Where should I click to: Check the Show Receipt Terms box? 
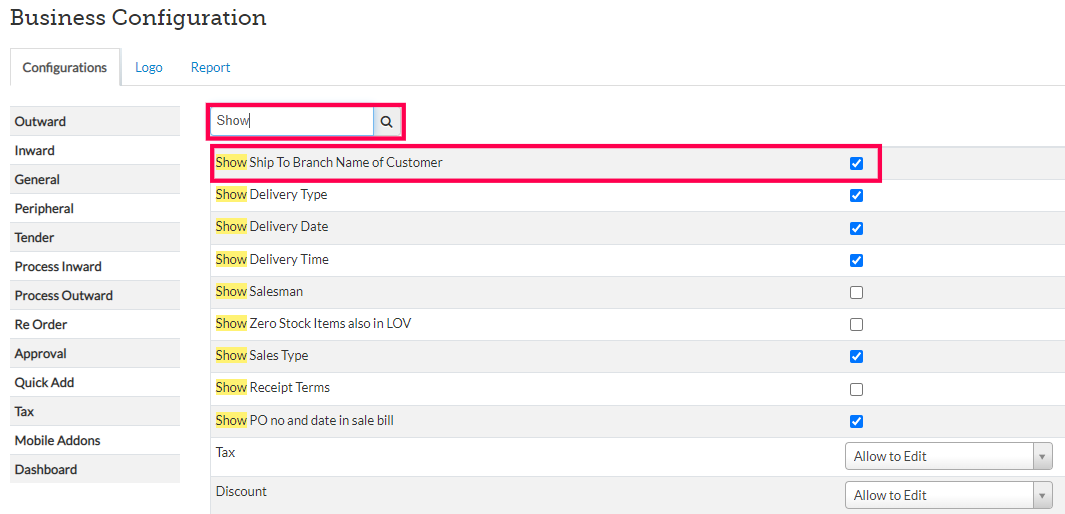(856, 389)
